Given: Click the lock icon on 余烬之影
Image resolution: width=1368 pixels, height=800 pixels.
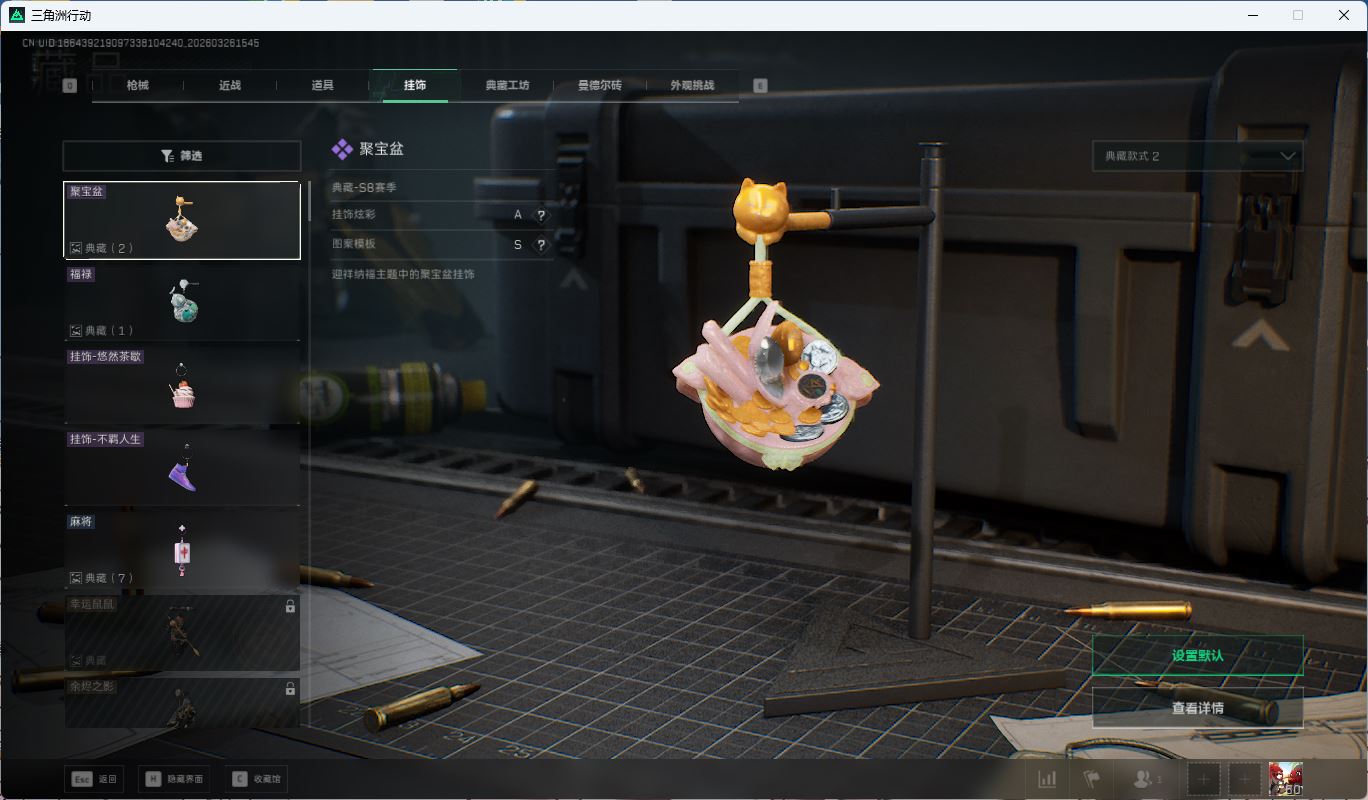Looking at the screenshot, I should [x=290, y=689].
